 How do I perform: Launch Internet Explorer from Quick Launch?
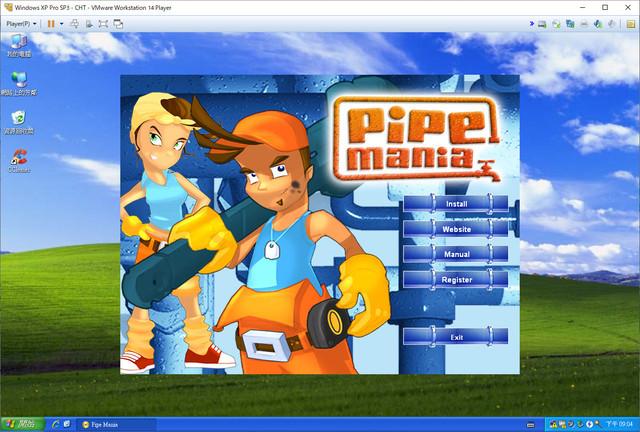(56, 425)
